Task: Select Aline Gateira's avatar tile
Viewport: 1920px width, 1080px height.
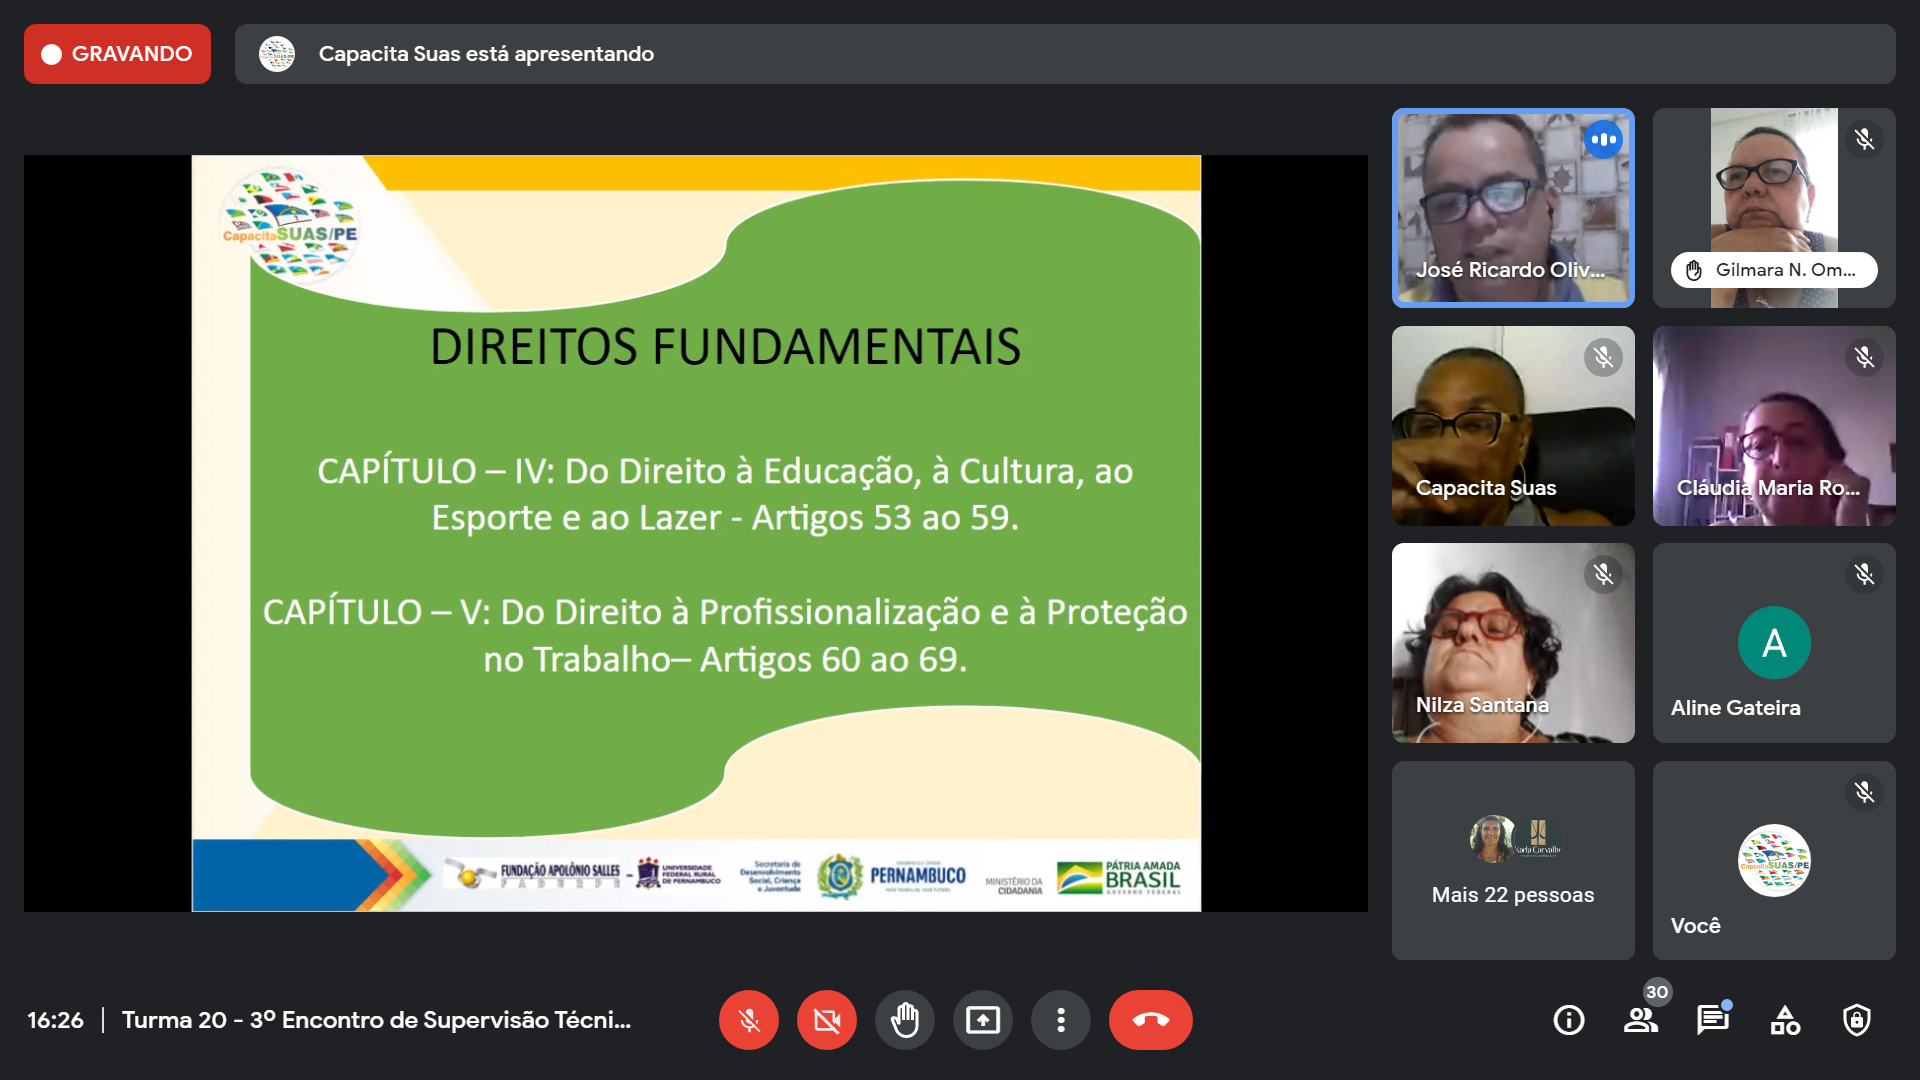Action: pos(1773,643)
